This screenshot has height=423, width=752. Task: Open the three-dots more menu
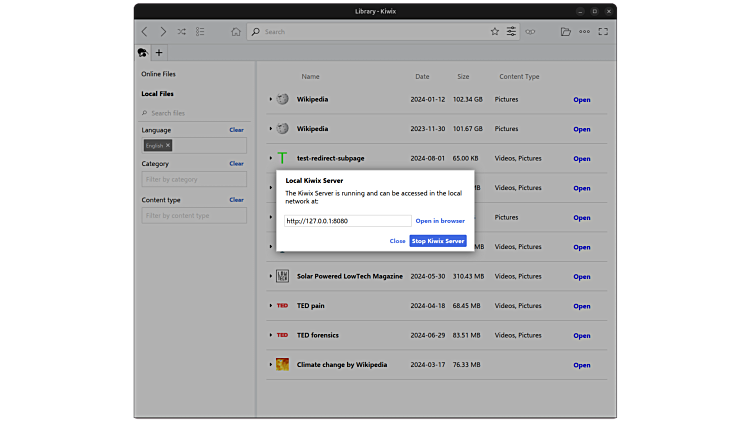[x=585, y=32]
